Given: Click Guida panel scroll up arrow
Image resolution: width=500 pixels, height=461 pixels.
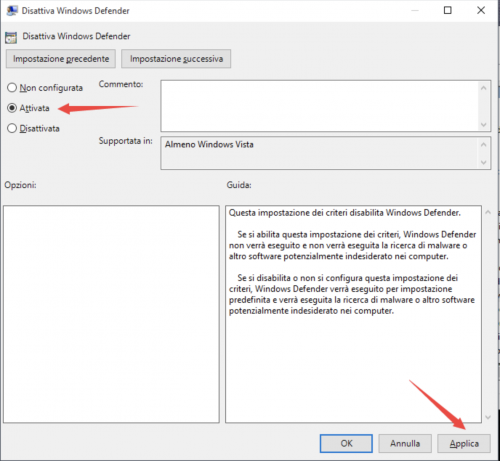Looking at the screenshot, I should [488, 212].
